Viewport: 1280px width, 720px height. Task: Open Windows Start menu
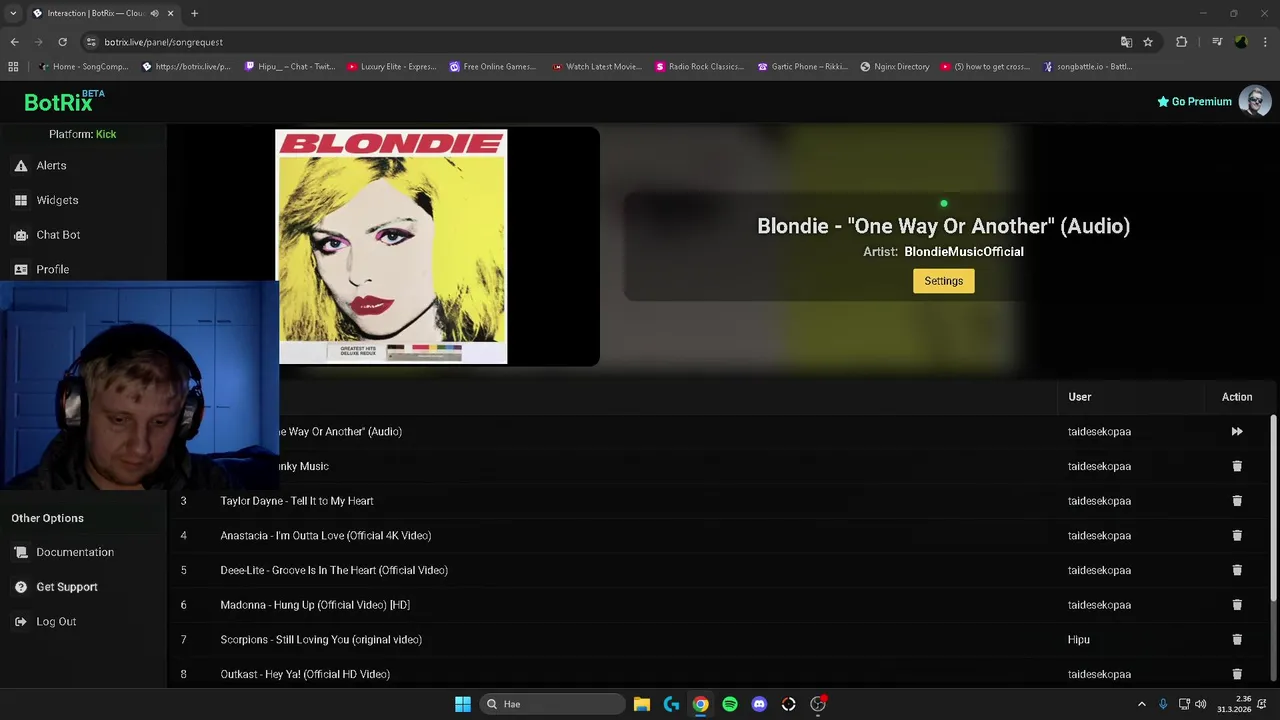[463, 704]
